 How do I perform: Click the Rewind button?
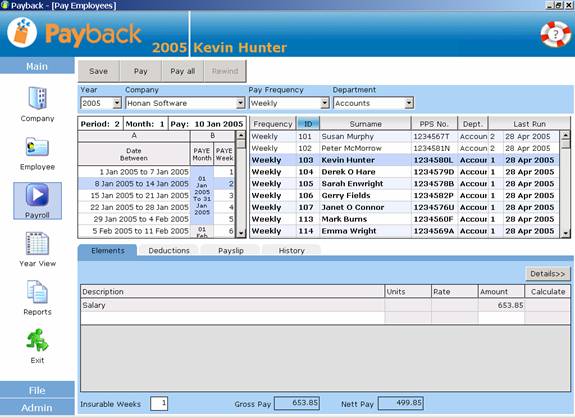pos(225,71)
